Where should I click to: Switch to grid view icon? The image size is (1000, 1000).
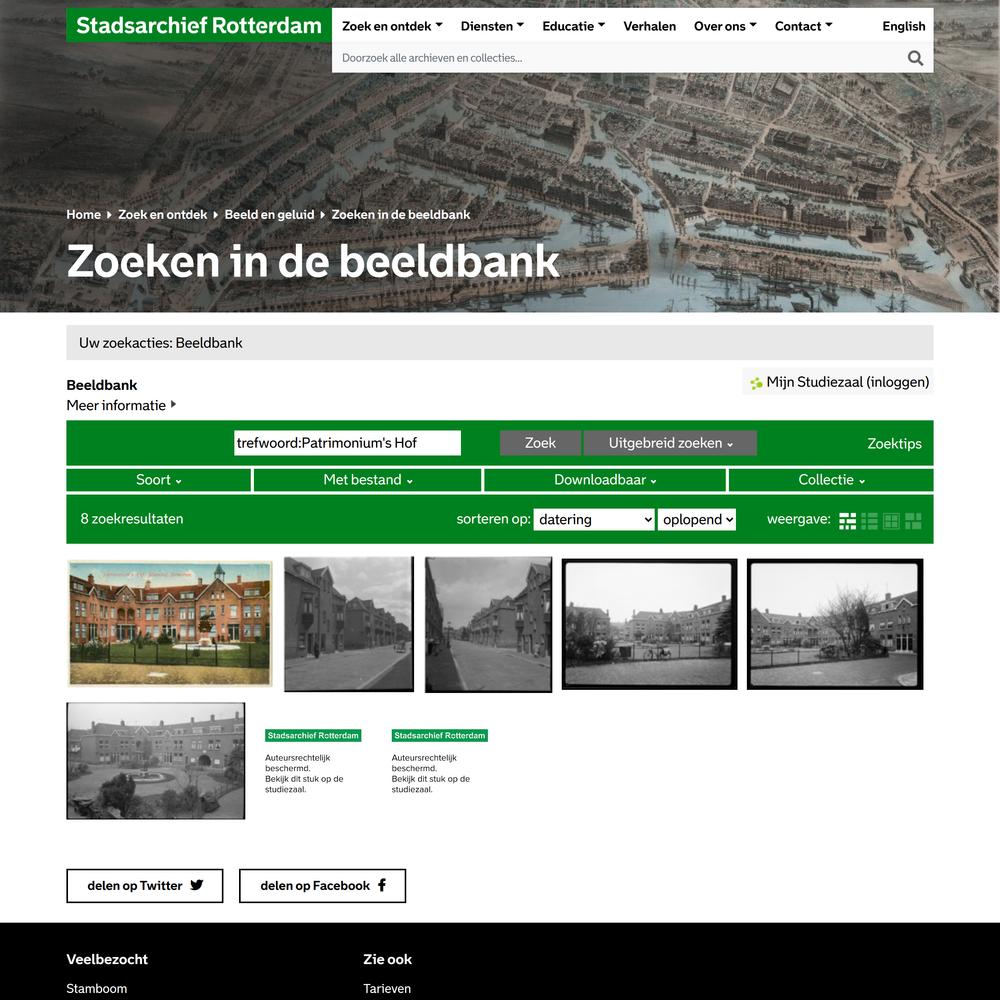[x=891, y=521]
